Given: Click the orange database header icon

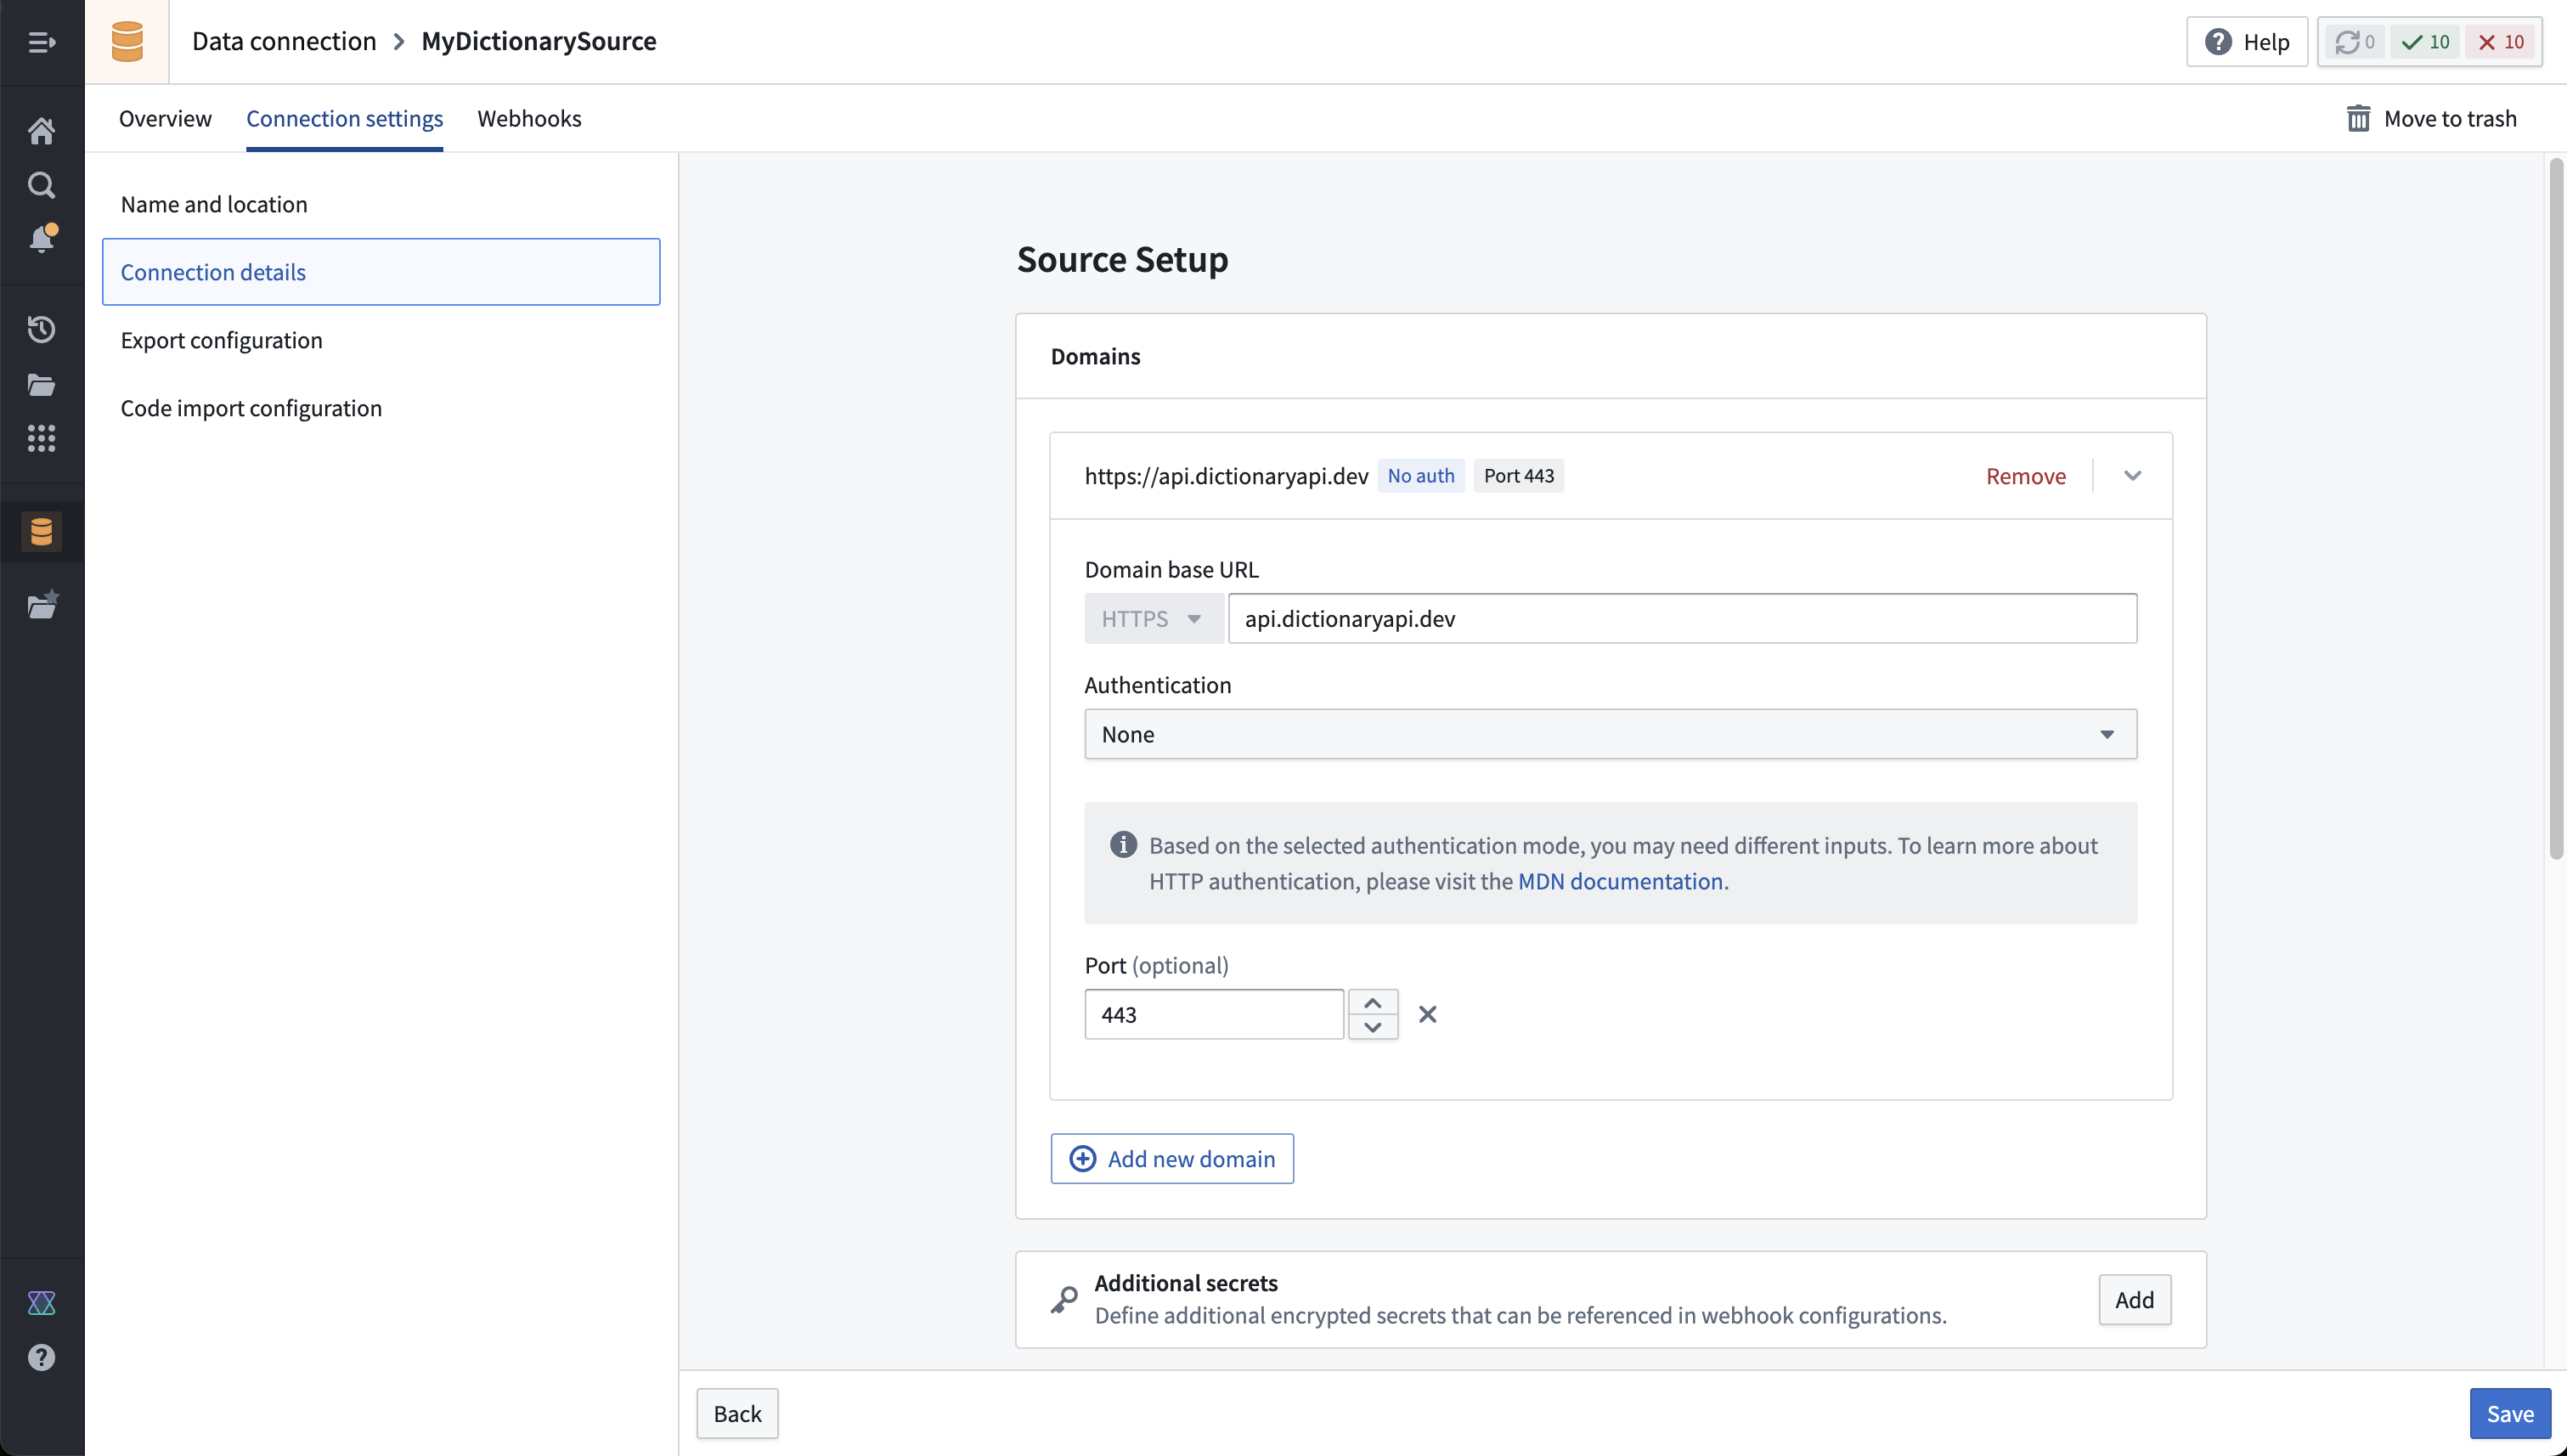Looking at the screenshot, I should pos(127,42).
